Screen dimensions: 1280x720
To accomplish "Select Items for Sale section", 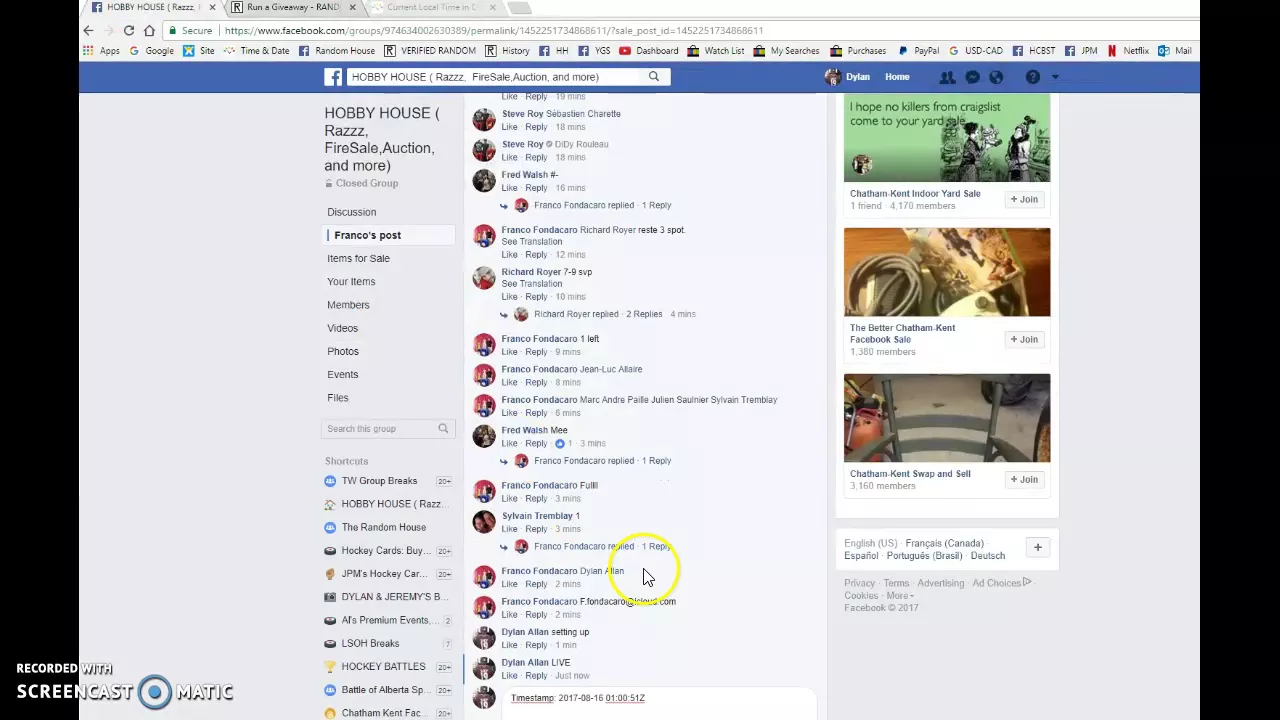I will (x=358, y=258).
